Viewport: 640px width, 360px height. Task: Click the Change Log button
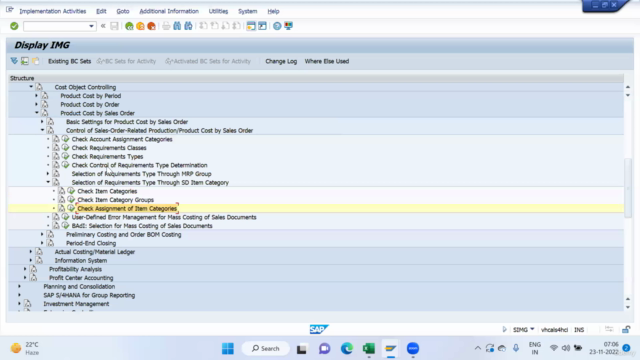[281, 61]
